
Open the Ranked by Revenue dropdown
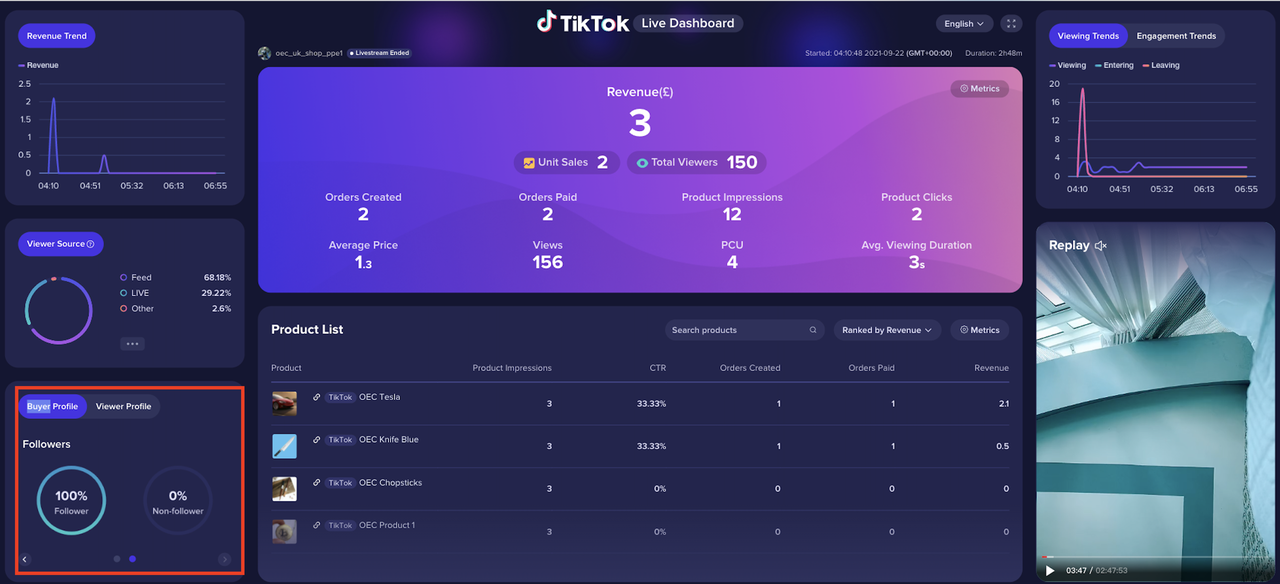coord(886,330)
